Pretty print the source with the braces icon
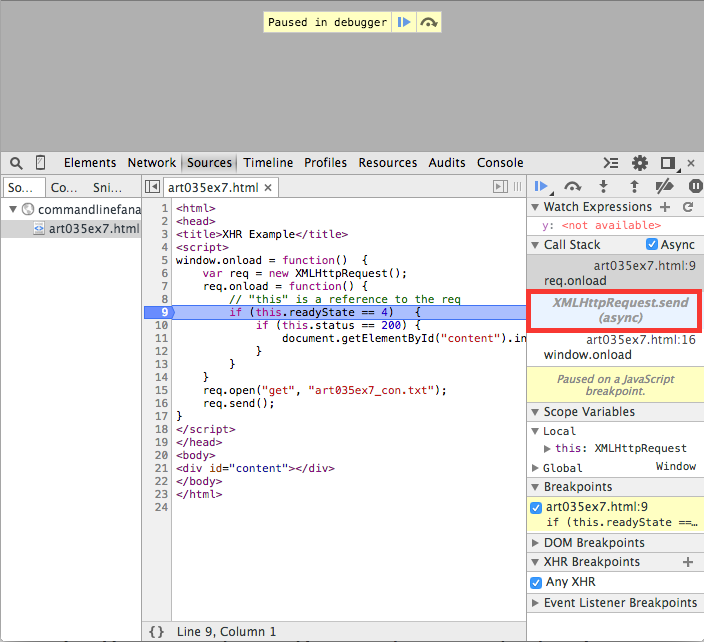The height and width of the screenshot is (642, 704). 156,632
